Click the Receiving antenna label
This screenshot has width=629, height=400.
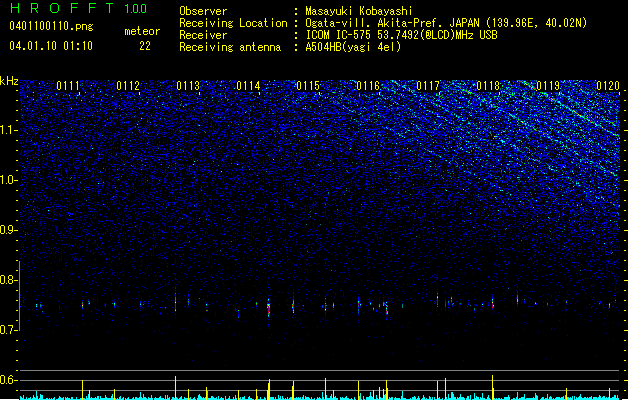pyautogui.click(x=230, y=47)
